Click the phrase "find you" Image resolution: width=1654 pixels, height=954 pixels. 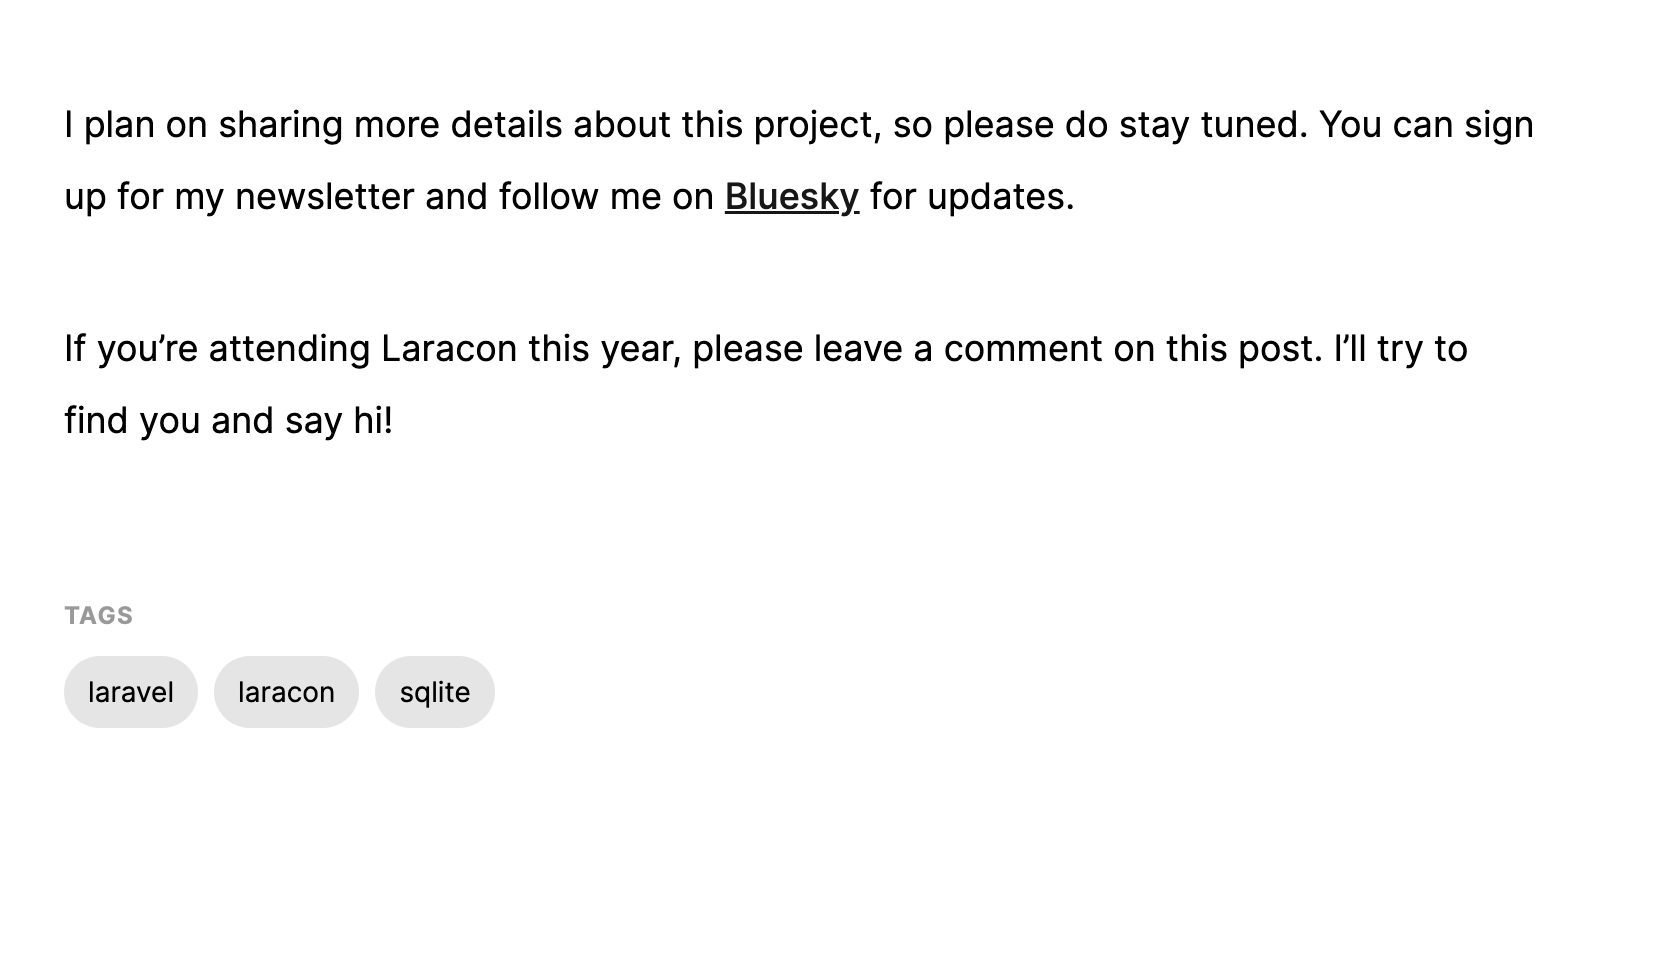pyautogui.click(x=132, y=421)
